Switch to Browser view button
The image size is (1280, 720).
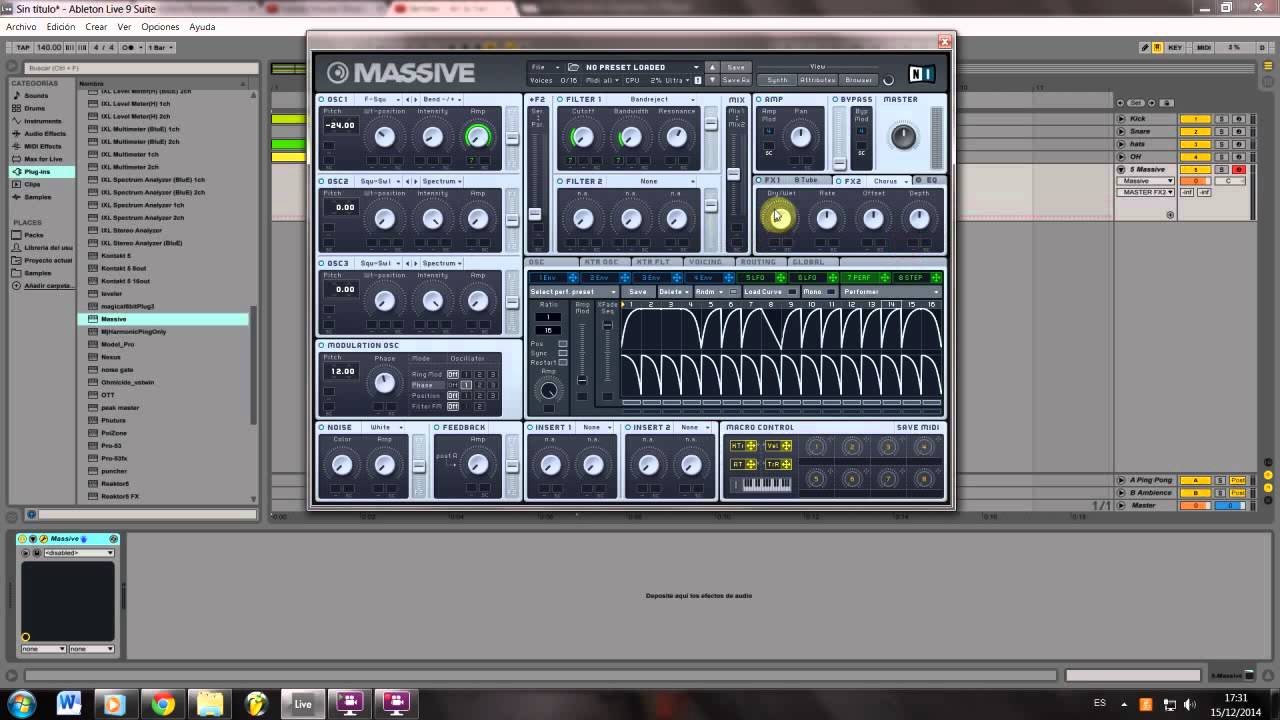(858, 80)
